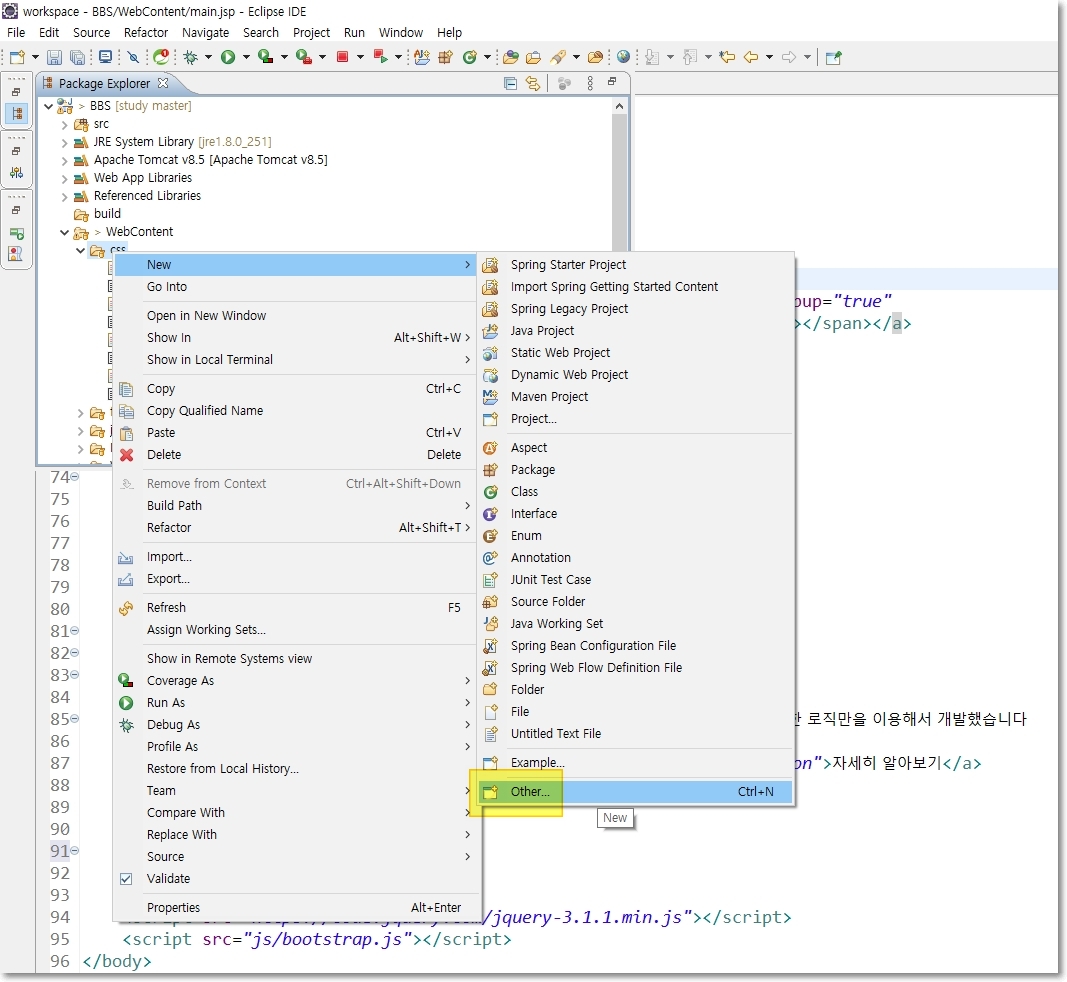Click Go Into in context menu
Viewport: 1067px width, 982px height.
click(295, 287)
